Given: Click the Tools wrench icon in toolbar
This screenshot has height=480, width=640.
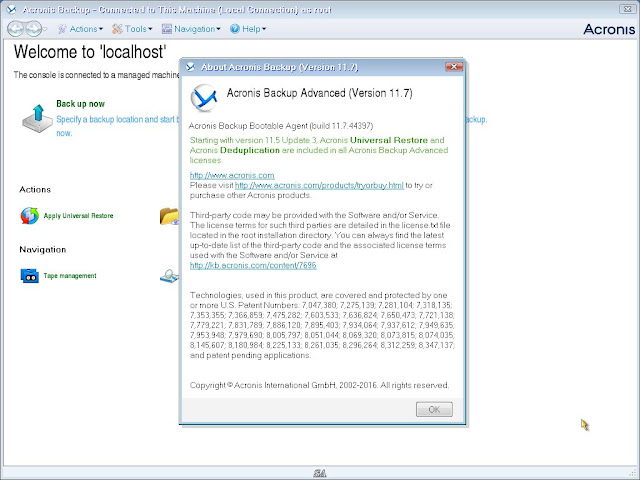Looking at the screenshot, I should 118,29.
